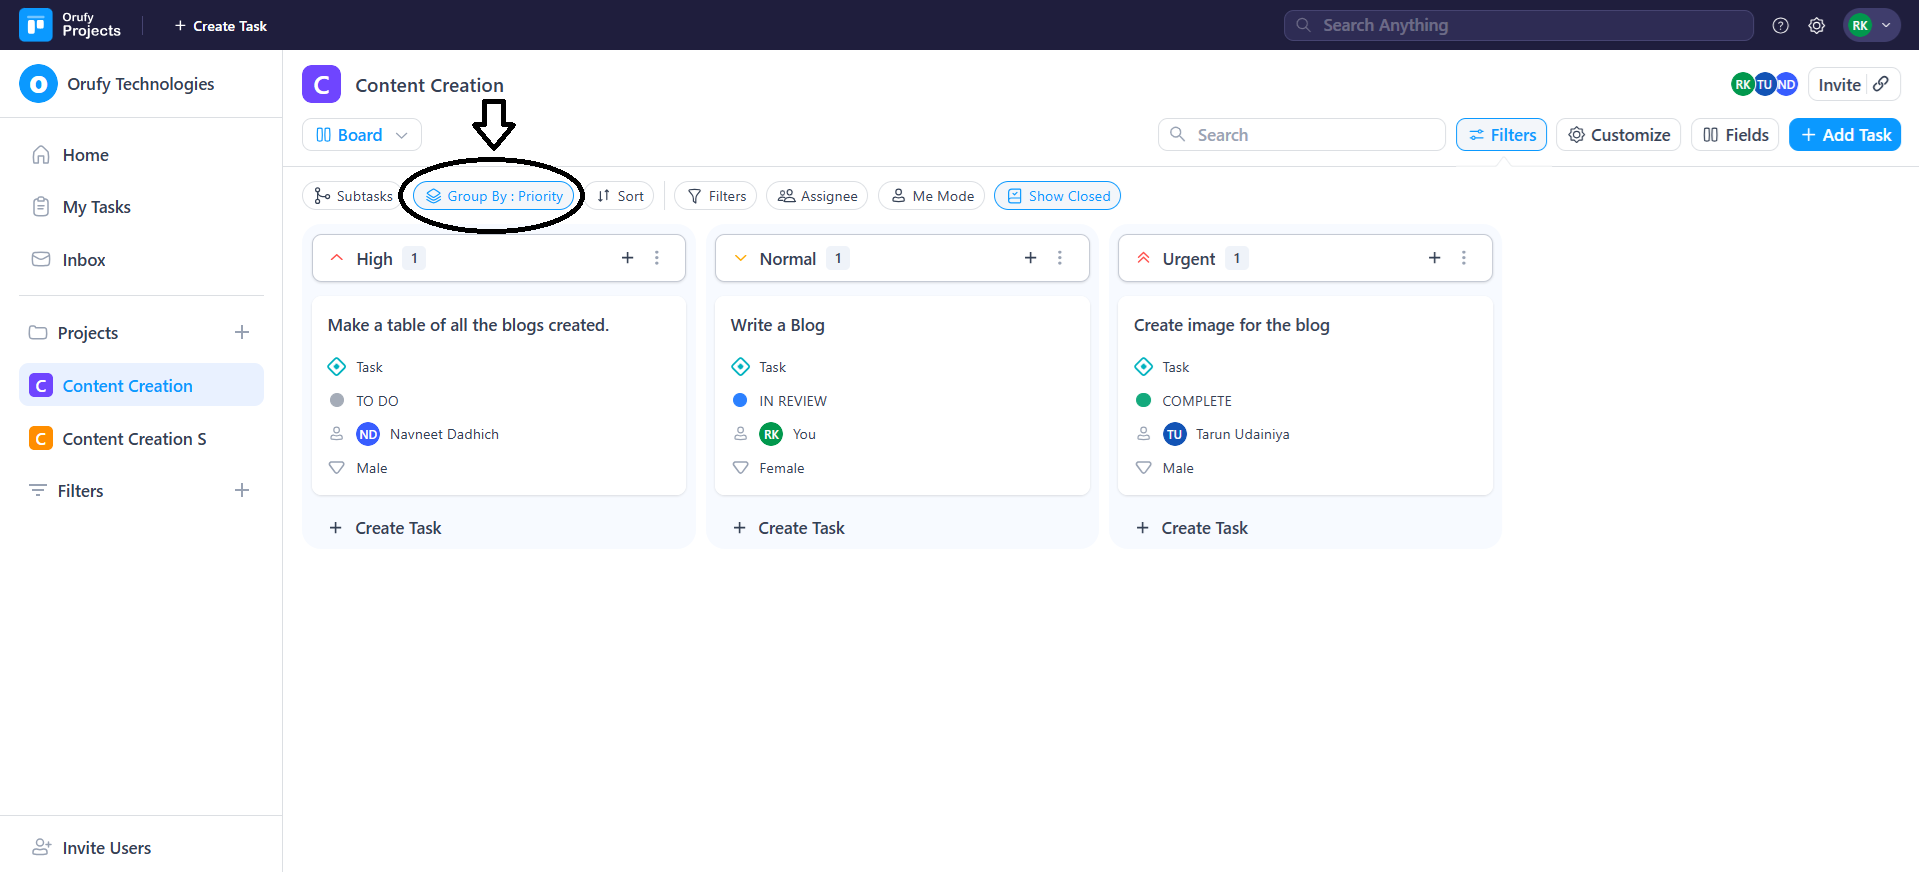Add a task via Urgent column plus icon
Viewport: 1919px width, 872px height.
pos(1434,258)
